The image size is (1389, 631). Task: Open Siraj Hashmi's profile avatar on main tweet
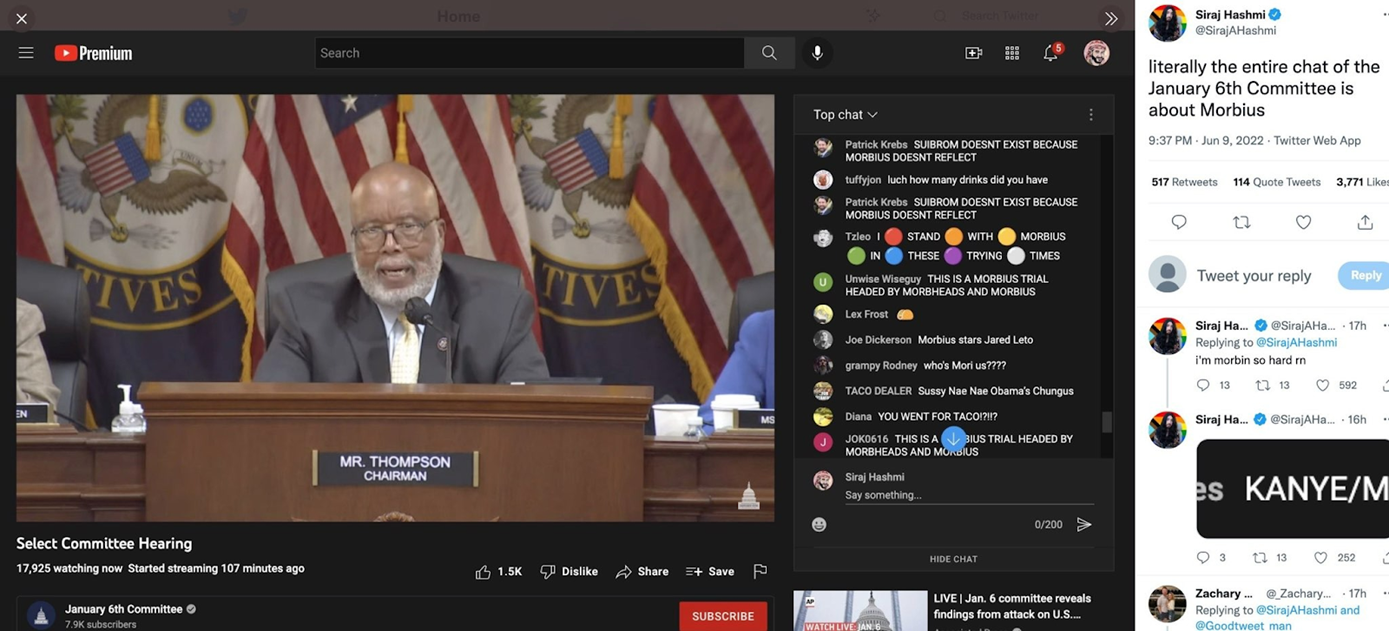coord(1167,23)
